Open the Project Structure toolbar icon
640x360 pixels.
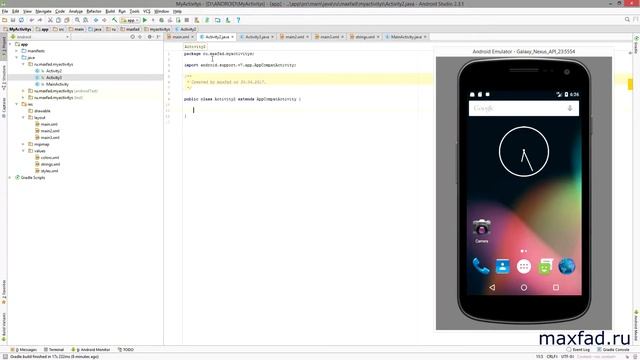[x=218, y=20]
